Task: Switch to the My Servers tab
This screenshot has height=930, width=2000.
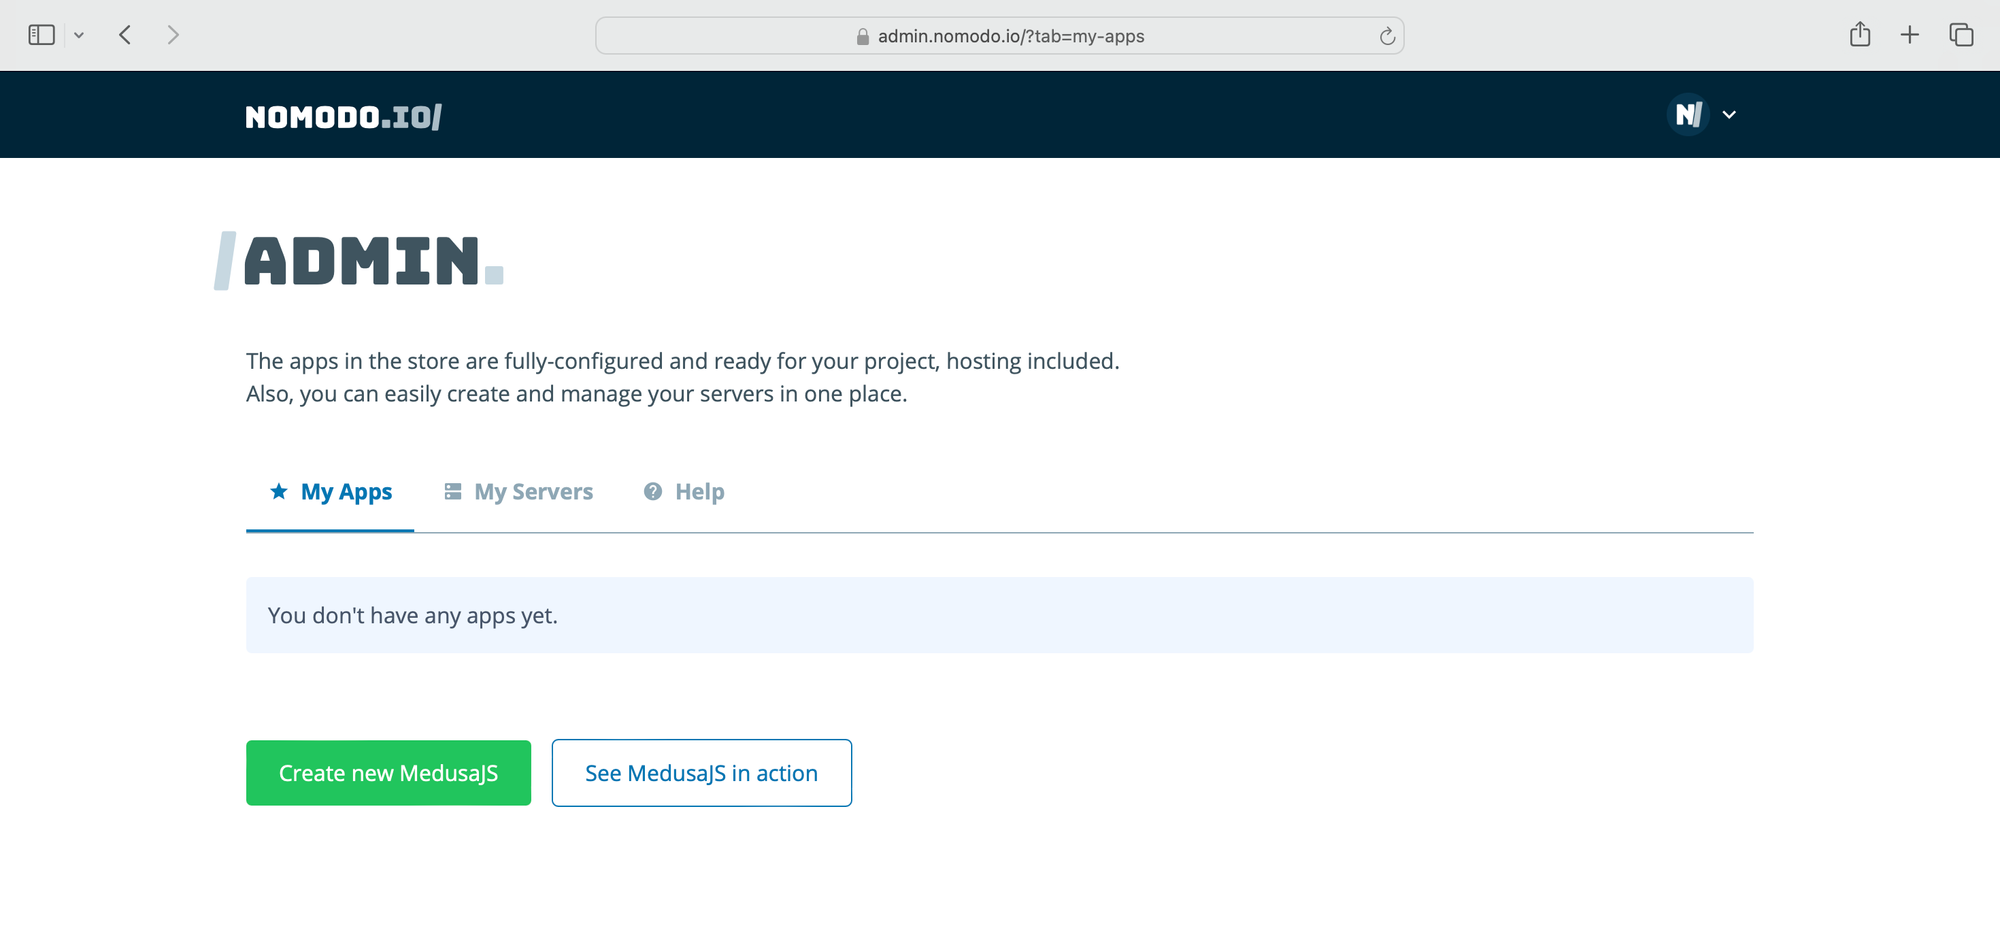Action: pos(518,492)
